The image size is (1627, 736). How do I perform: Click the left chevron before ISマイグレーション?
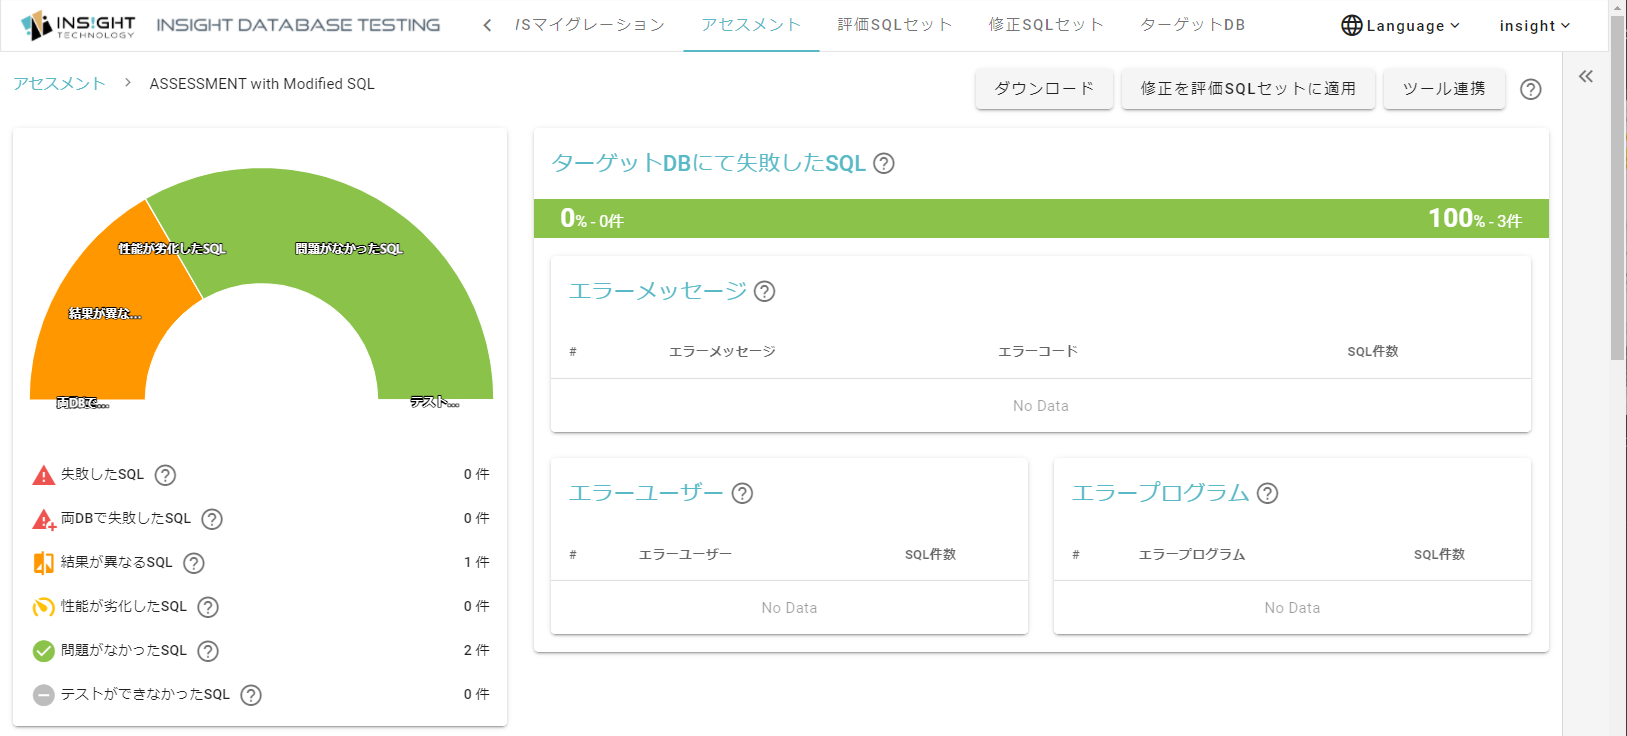(487, 25)
